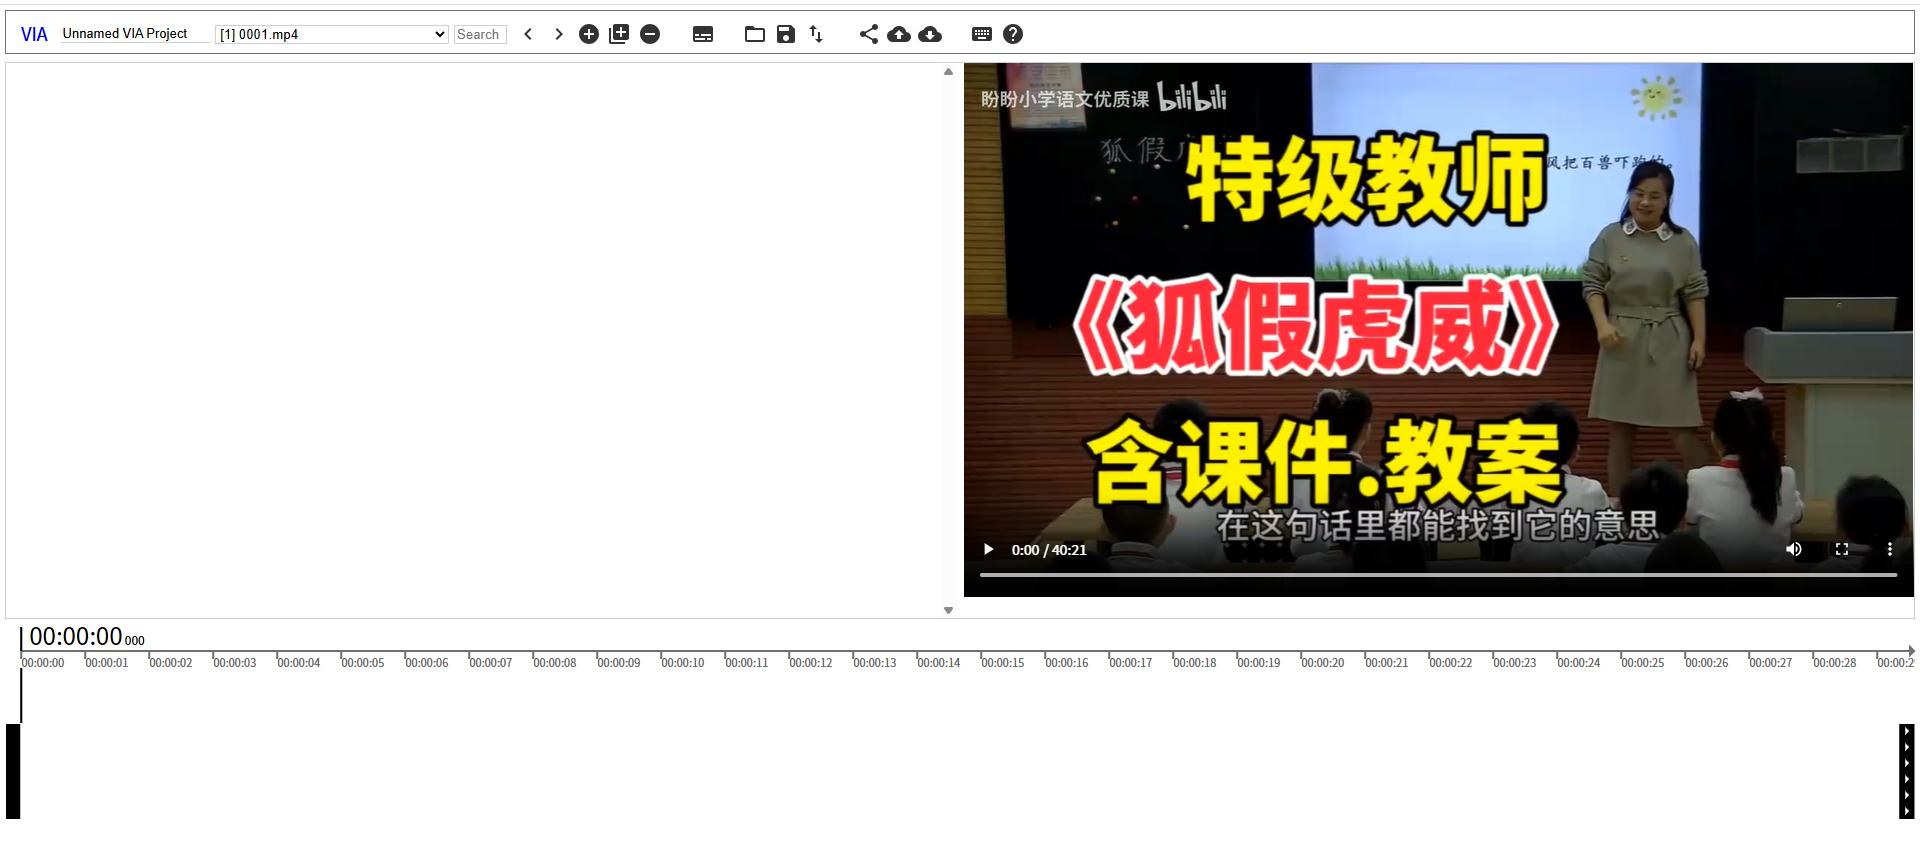
Task: Click the 00:00:00.000 current time display
Action: [87, 637]
